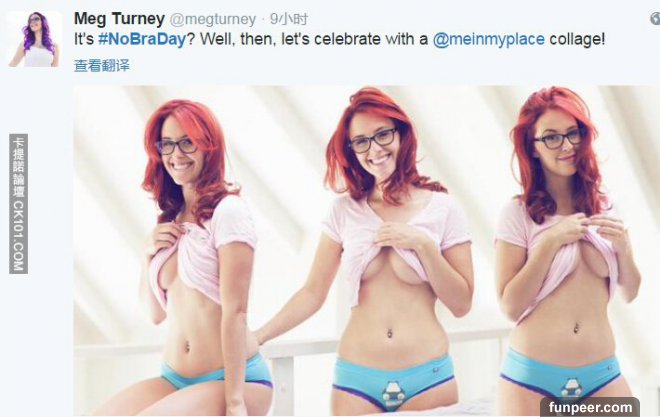Click the vertical CK101.COM watermark text
The image size is (660, 417).
pyautogui.click(x=18, y=236)
